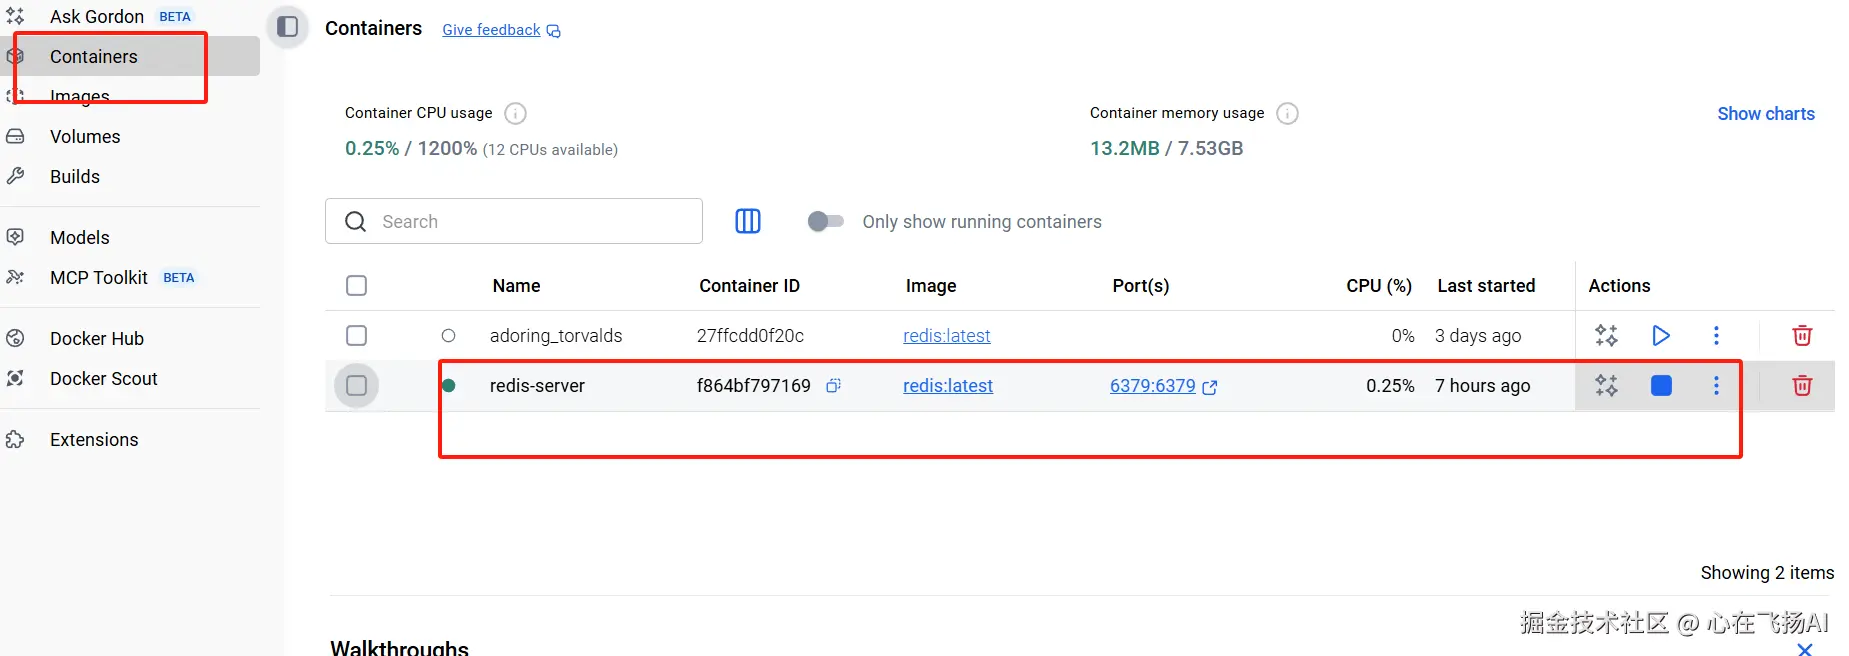The width and height of the screenshot is (1849, 656).
Task: Start the adoring_torvalds container
Action: click(x=1661, y=336)
